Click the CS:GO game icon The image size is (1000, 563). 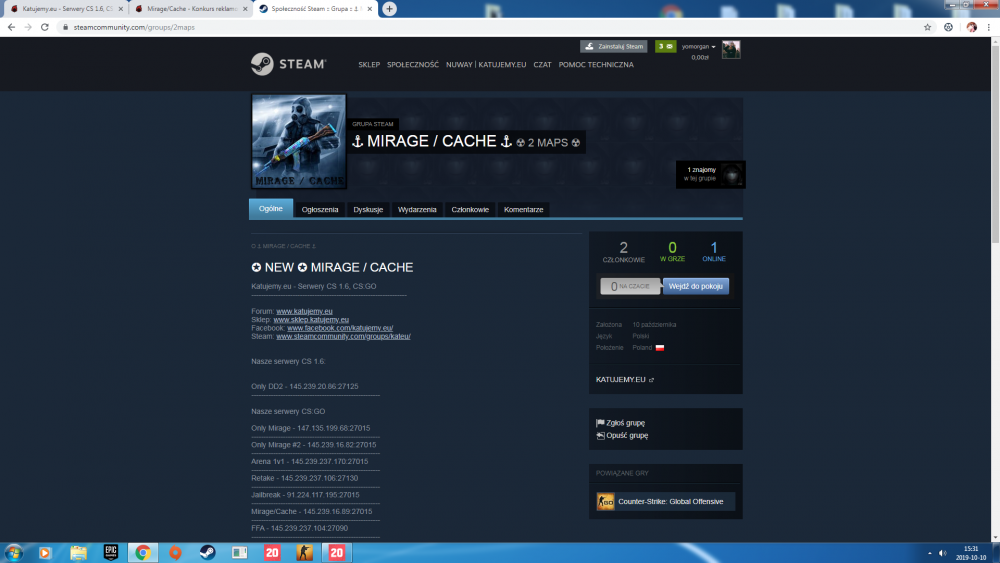coord(605,502)
